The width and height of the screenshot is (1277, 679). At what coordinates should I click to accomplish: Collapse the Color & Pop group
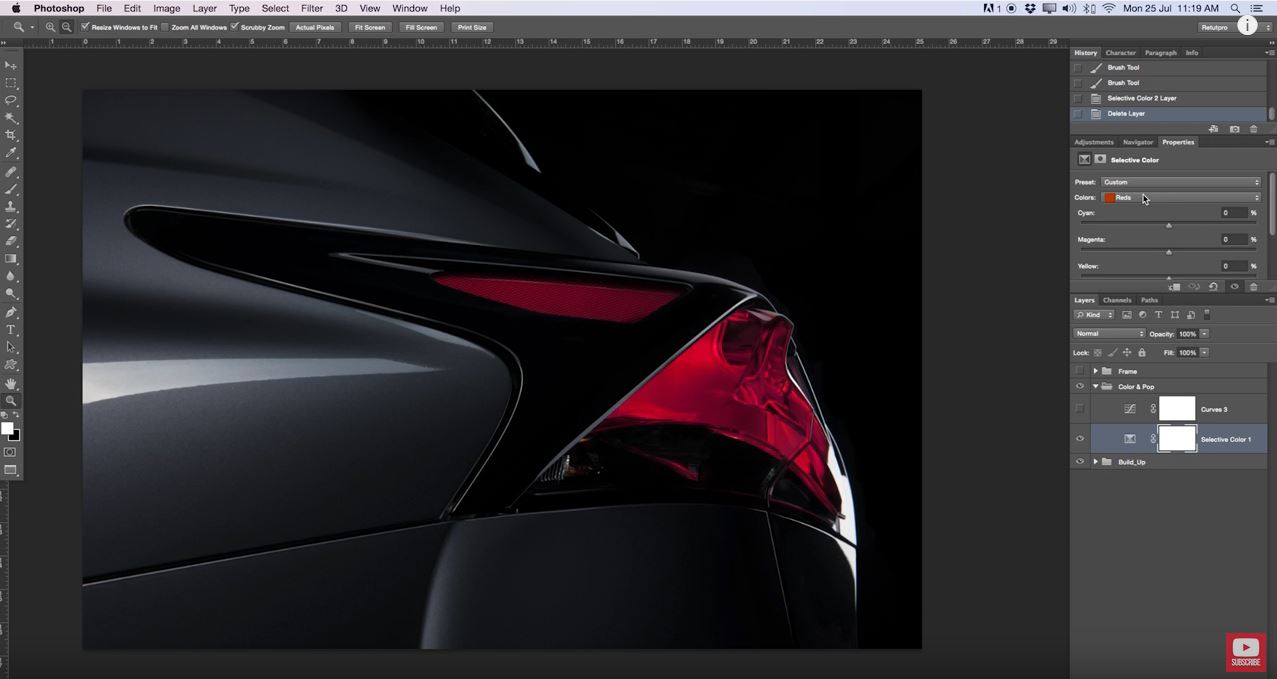pos(1094,386)
